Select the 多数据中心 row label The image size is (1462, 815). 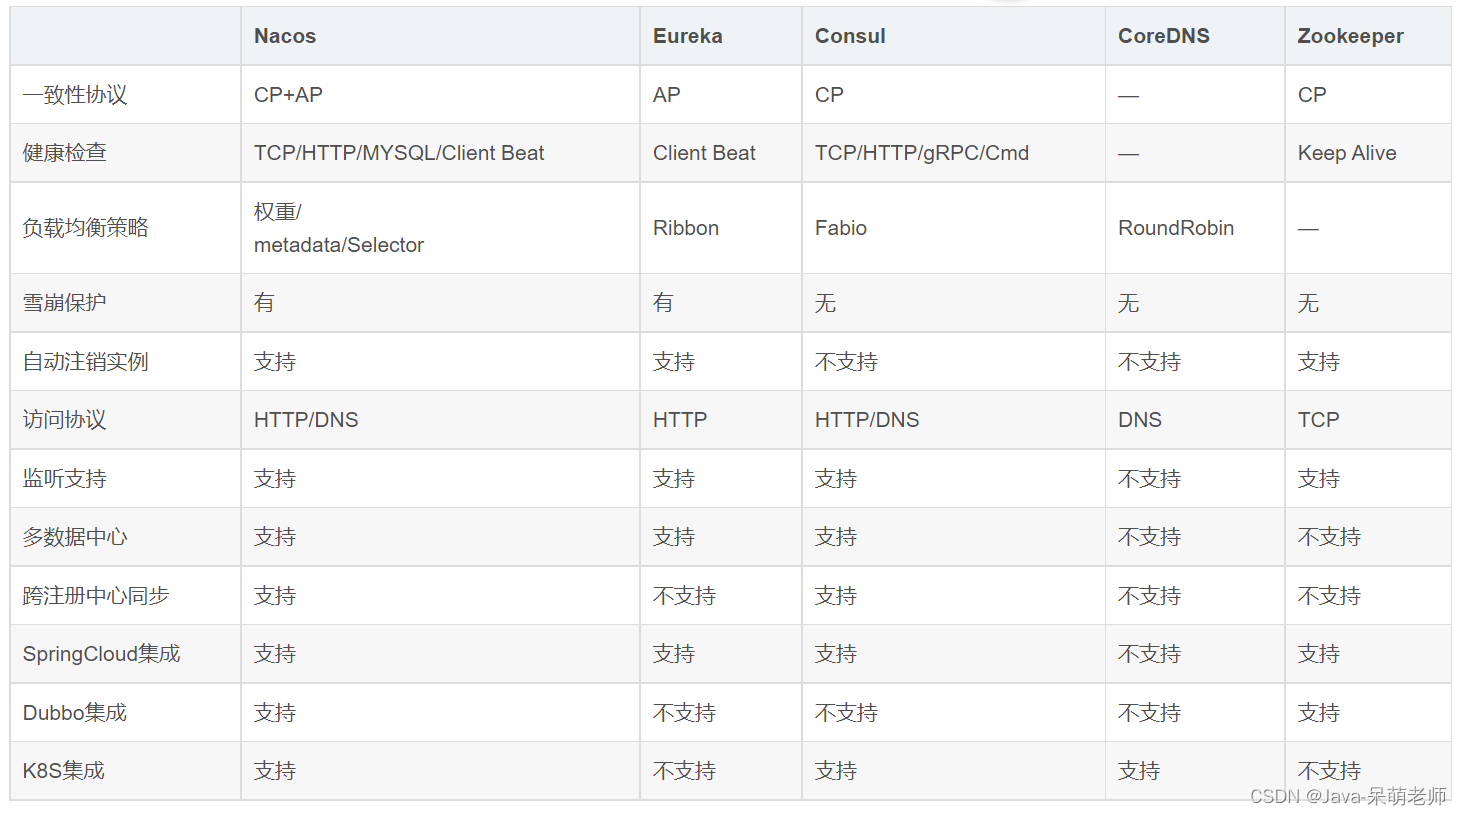click(x=75, y=537)
